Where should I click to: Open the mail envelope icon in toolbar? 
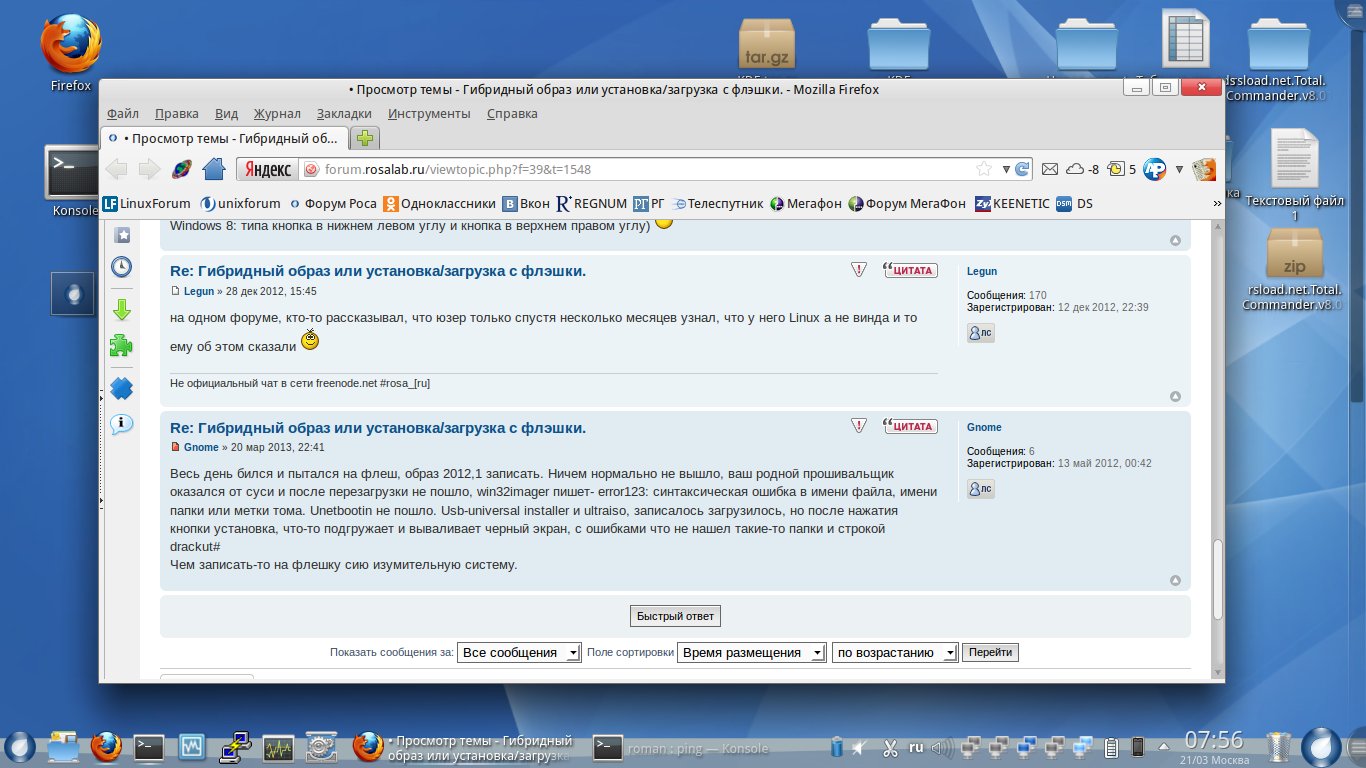click(1050, 169)
